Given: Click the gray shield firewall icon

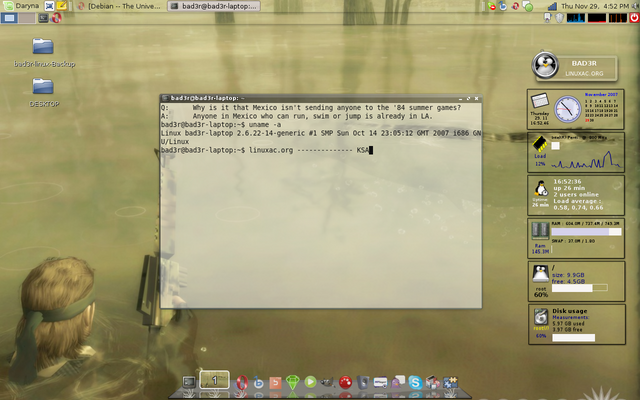Looking at the screenshot, I should coord(559,18).
